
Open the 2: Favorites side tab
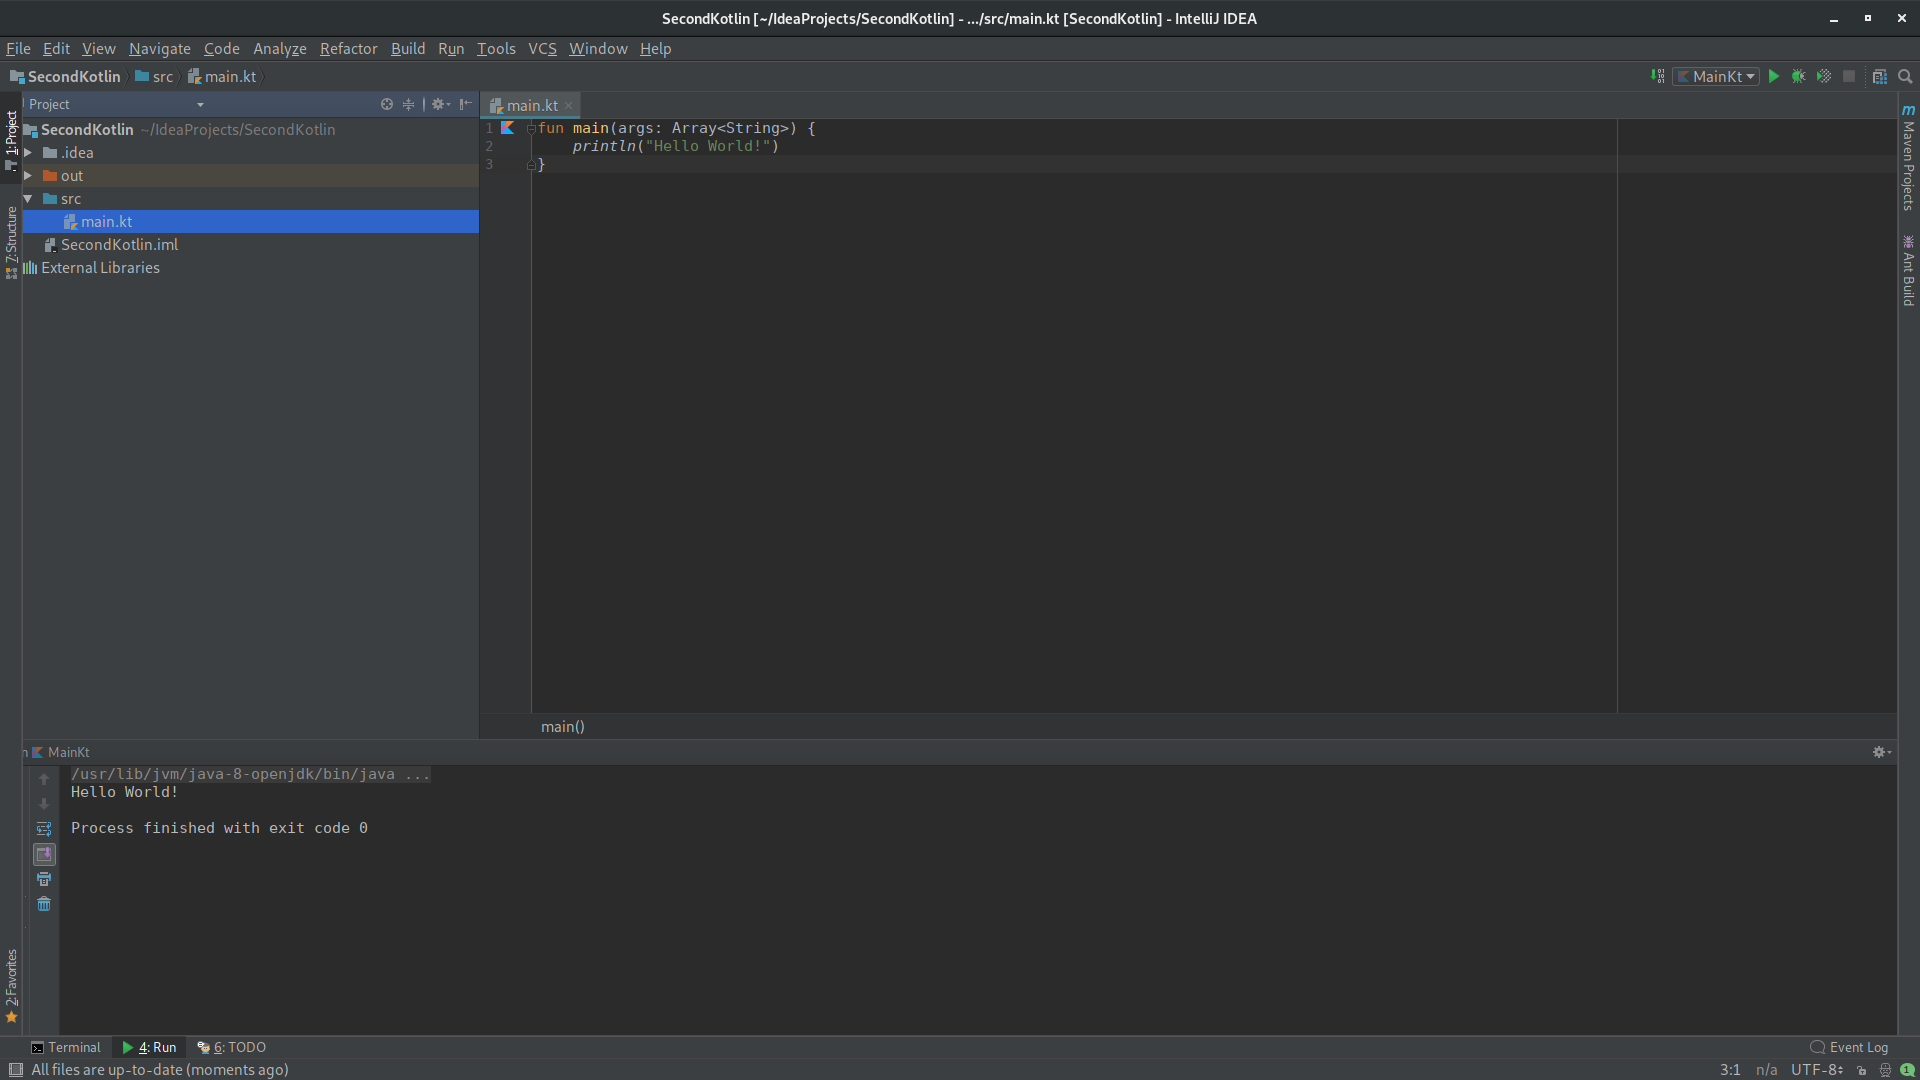tap(11, 986)
